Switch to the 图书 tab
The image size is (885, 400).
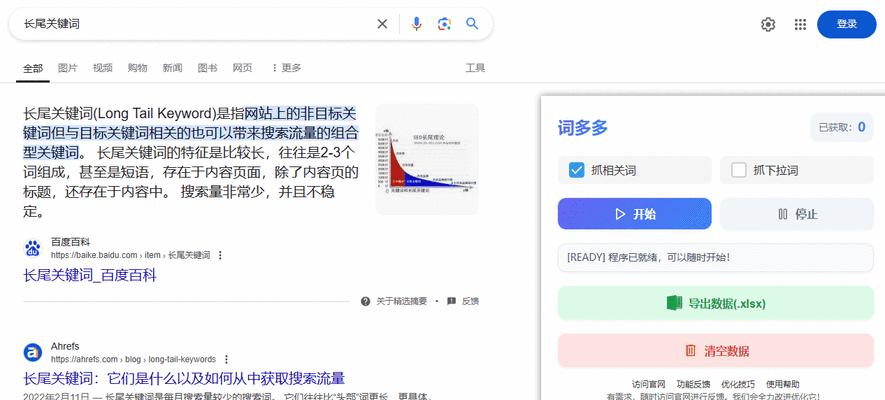pyautogui.click(x=207, y=68)
